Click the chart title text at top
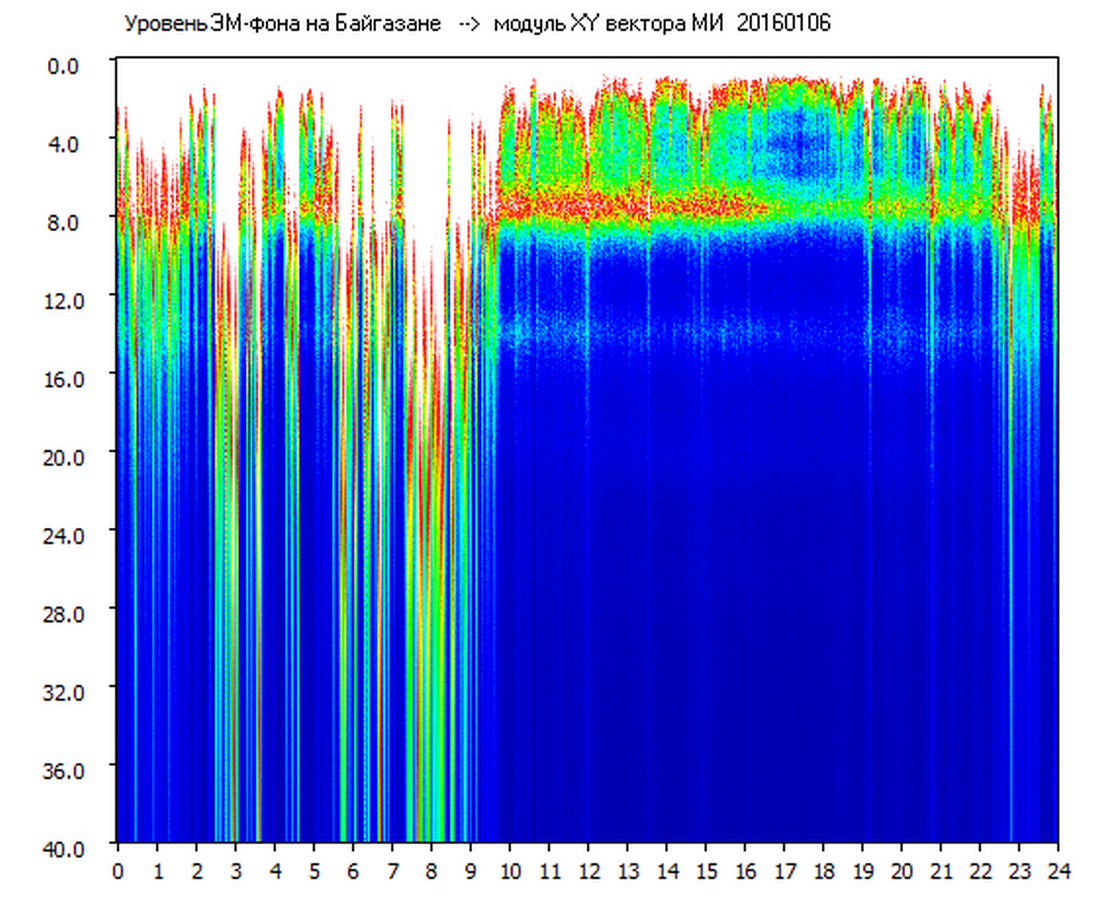This screenshot has width=1096, height=900. click(476, 24)
